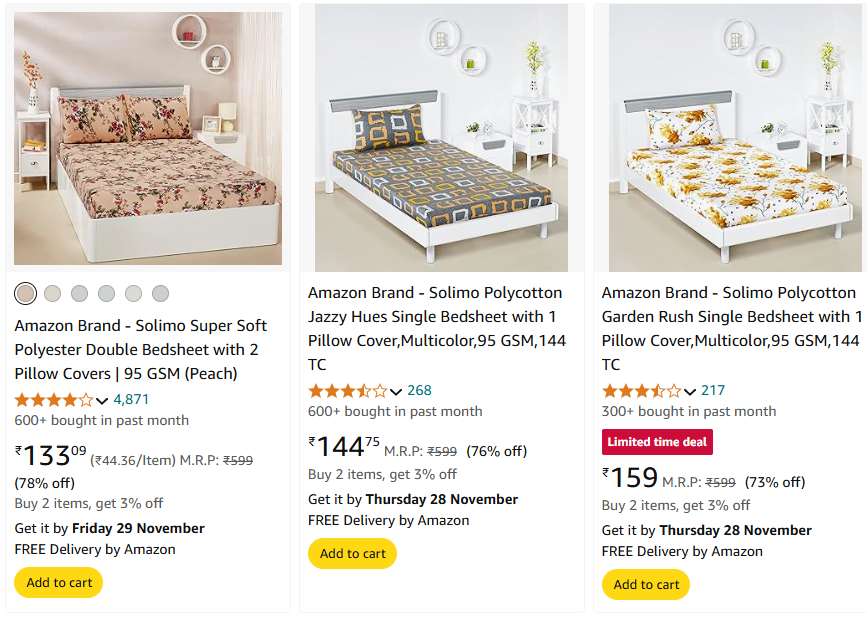Screen dimensions: 867x618
Task: Add Garden Rush bedsheet to cart
Action: (646, 584)
